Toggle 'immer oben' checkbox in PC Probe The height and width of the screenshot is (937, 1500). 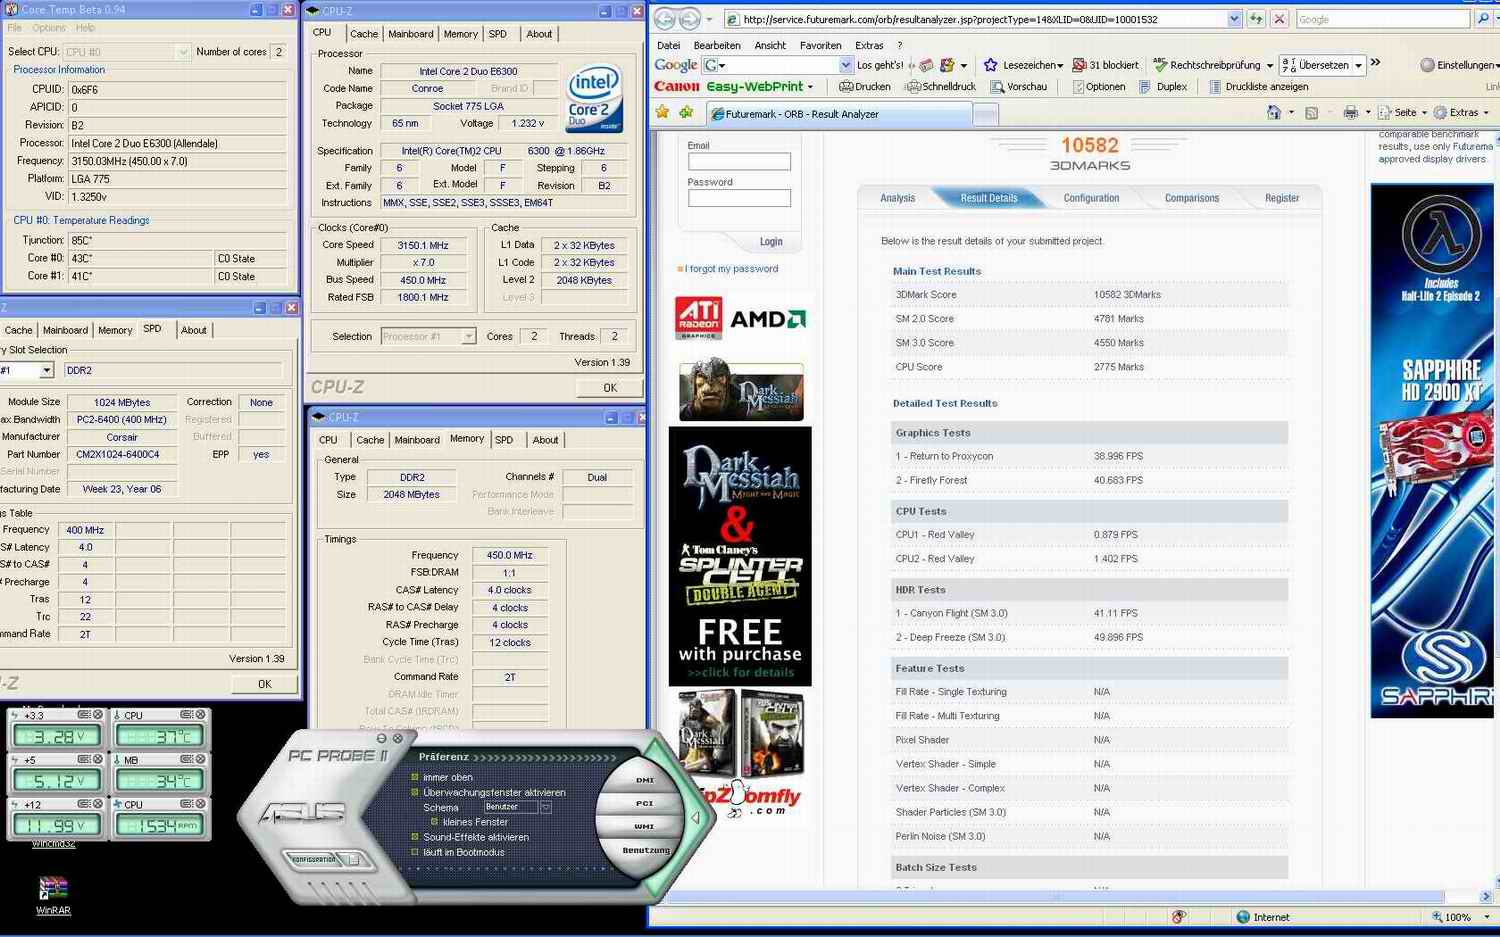click(415, 777)
